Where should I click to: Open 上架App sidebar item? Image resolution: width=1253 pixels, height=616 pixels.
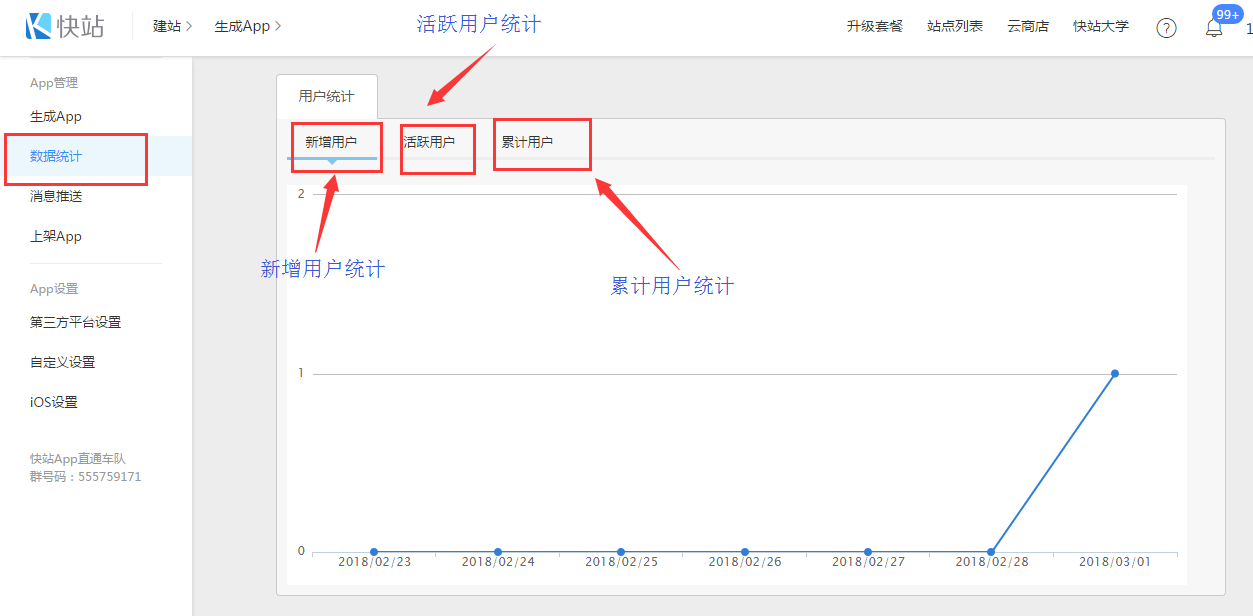tap(56, 237)
